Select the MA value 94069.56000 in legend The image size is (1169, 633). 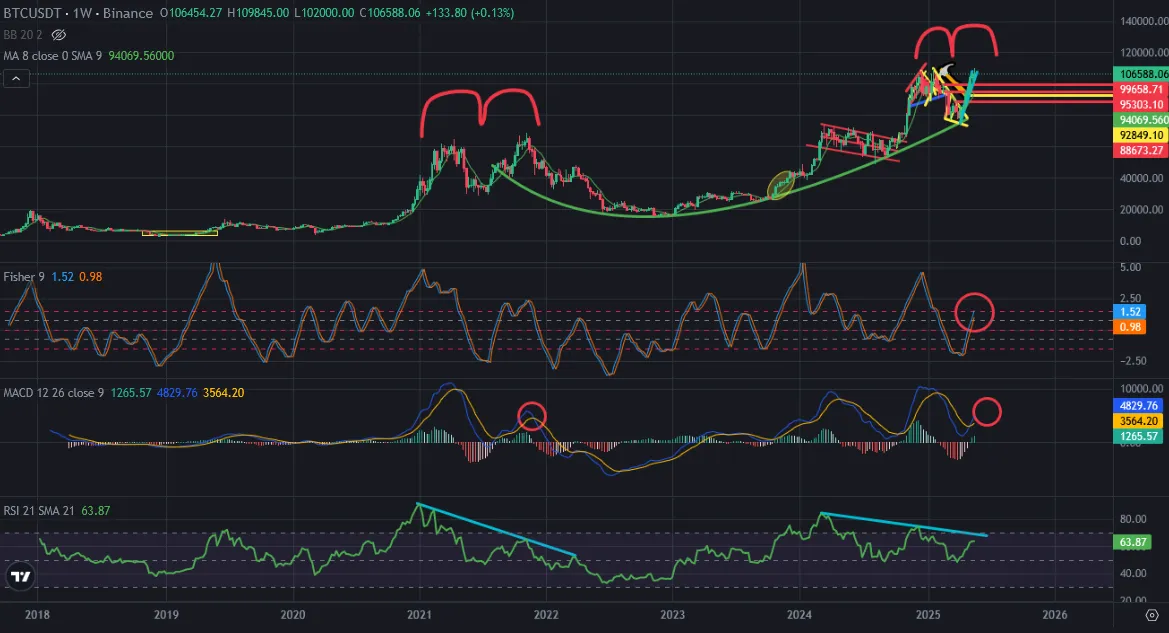pyautogui.click(x=141, y=56)
